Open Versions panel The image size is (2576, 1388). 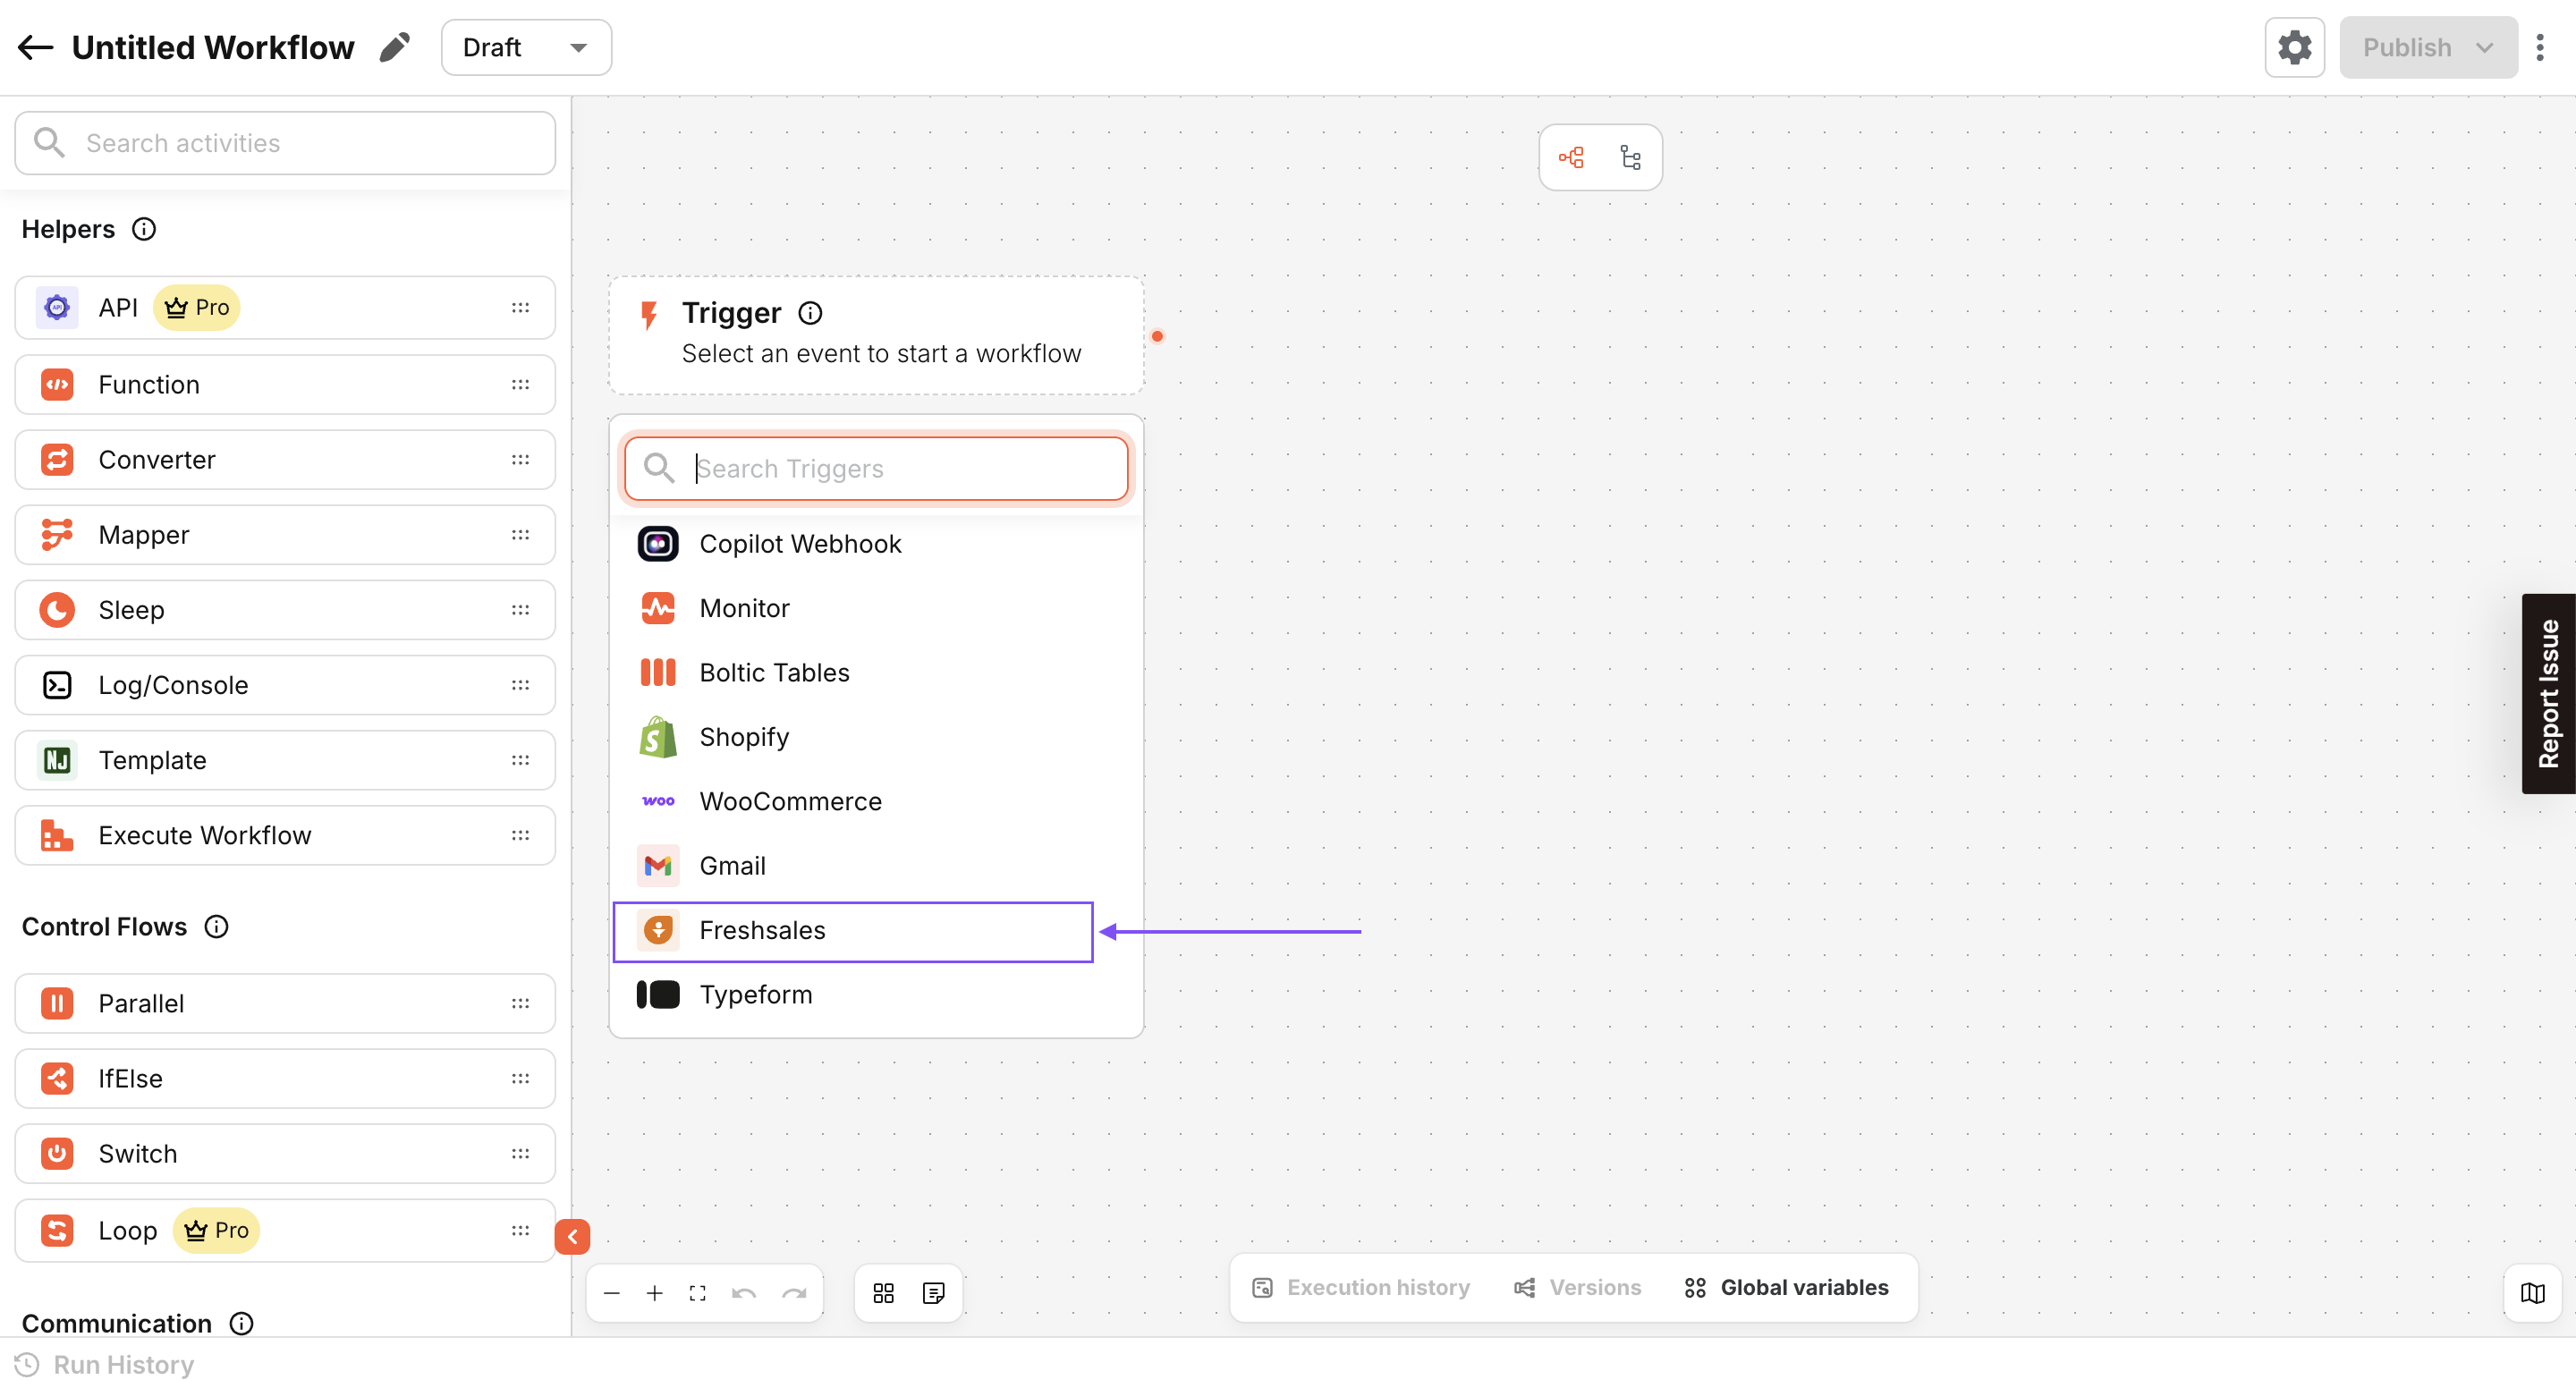(x=1577, y=1286)
